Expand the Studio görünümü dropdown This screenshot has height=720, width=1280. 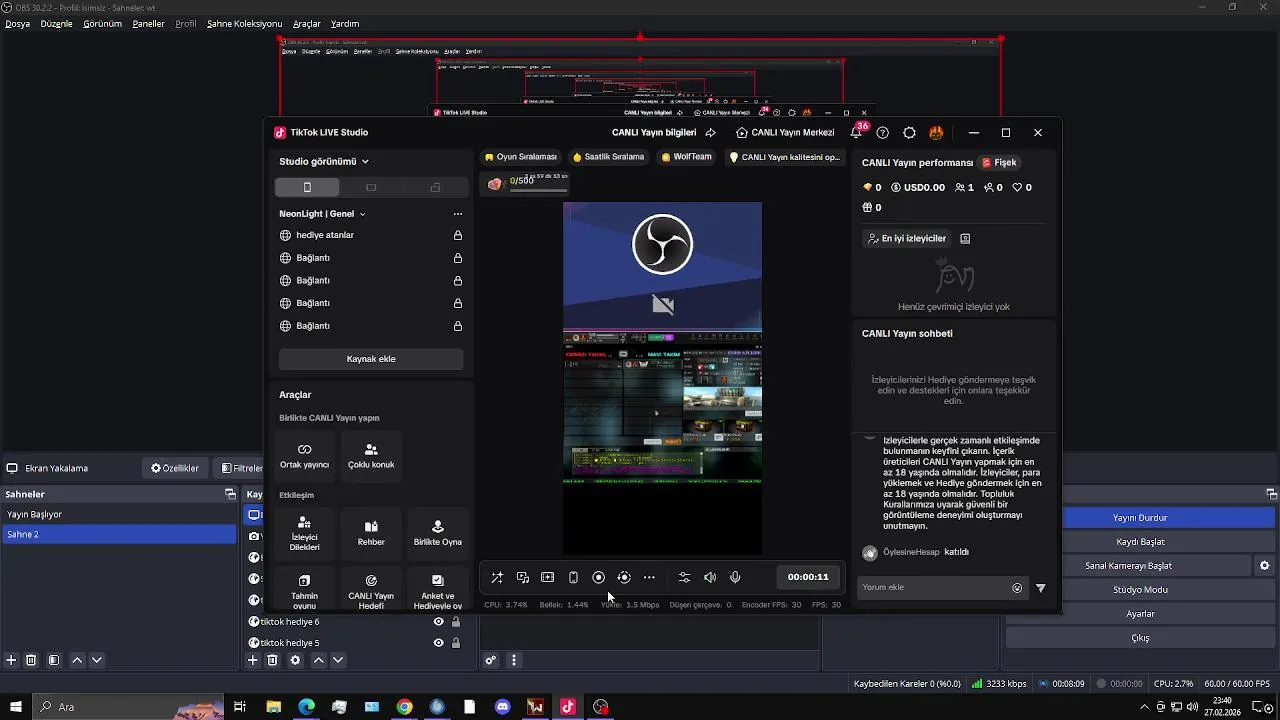click(x=324, y=161)
